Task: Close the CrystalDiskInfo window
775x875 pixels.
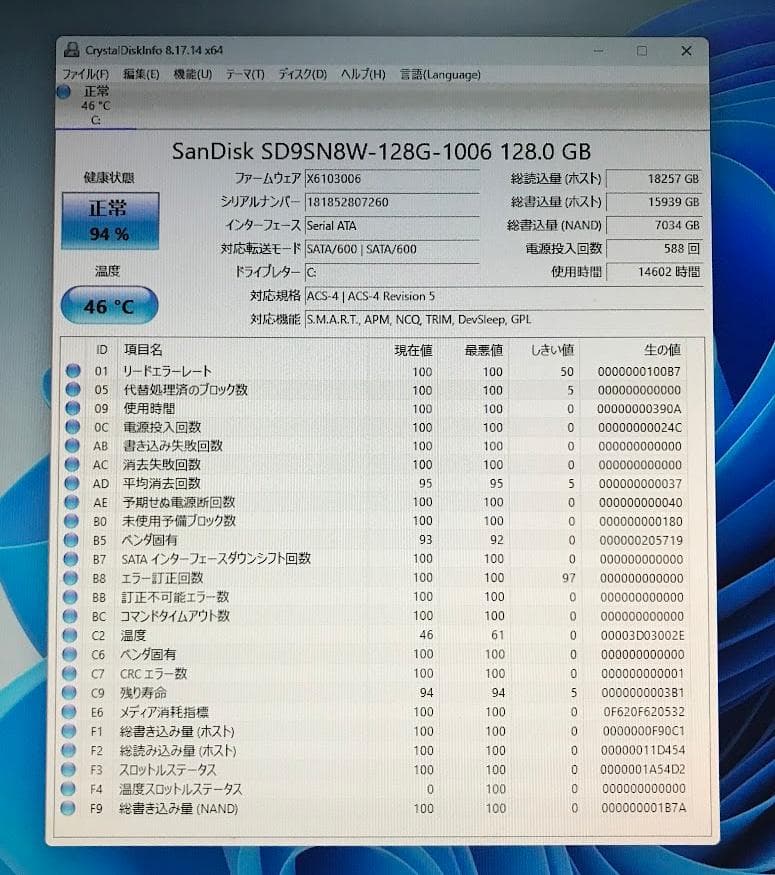Action: click(x=686, y=51)
